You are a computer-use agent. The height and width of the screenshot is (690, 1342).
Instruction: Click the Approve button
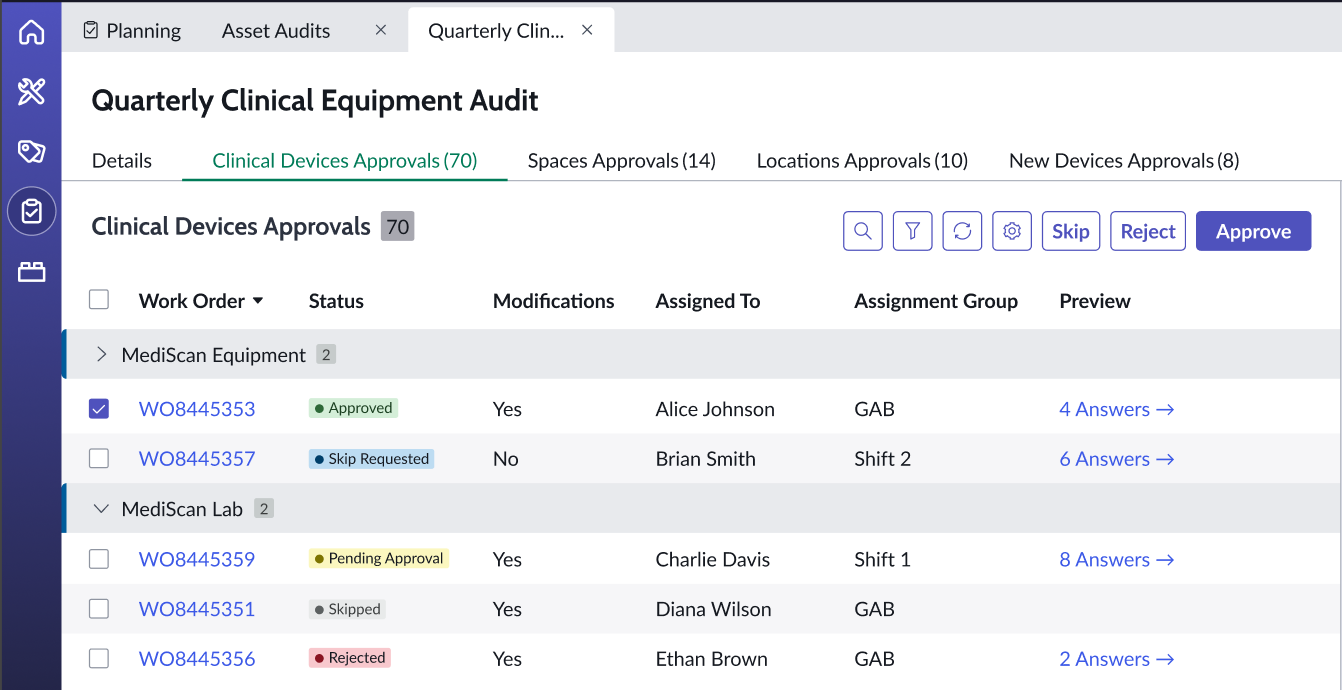[x=1253, y=231]
